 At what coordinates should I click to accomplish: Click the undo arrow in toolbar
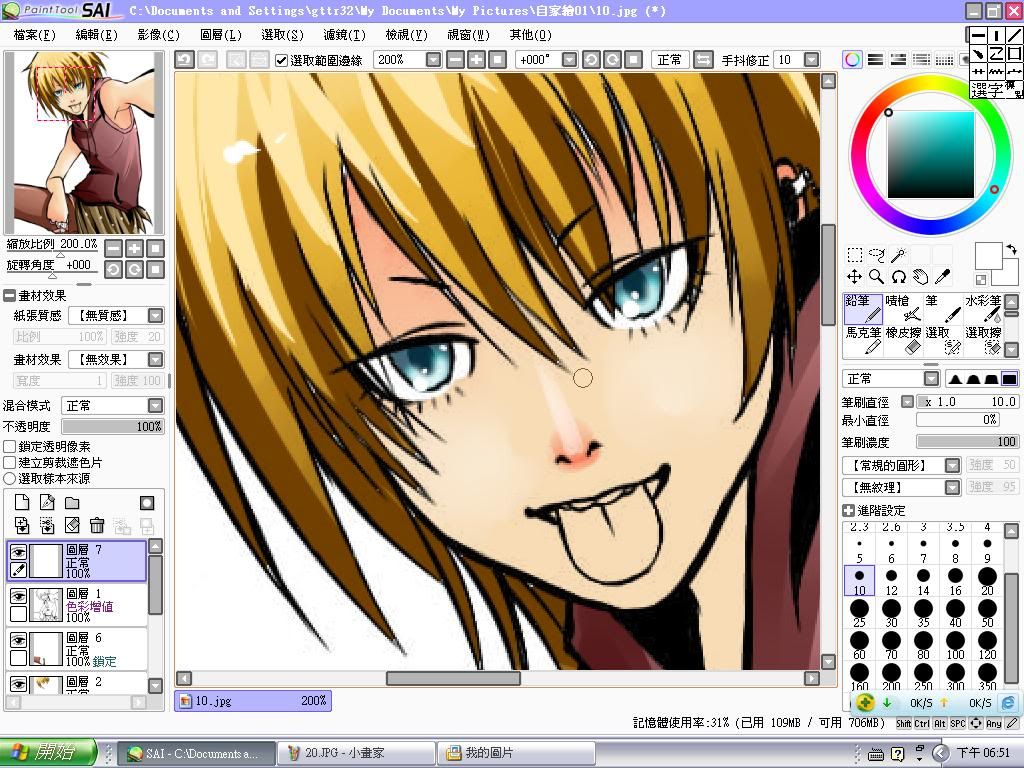click(x=184, y=60)
